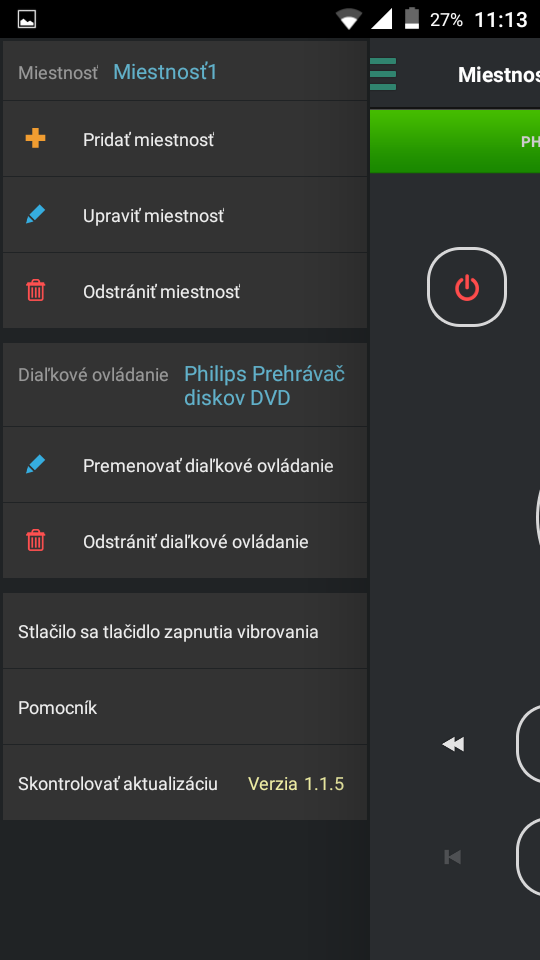Tap the rewind double-arrow button

tap(453, 744)
